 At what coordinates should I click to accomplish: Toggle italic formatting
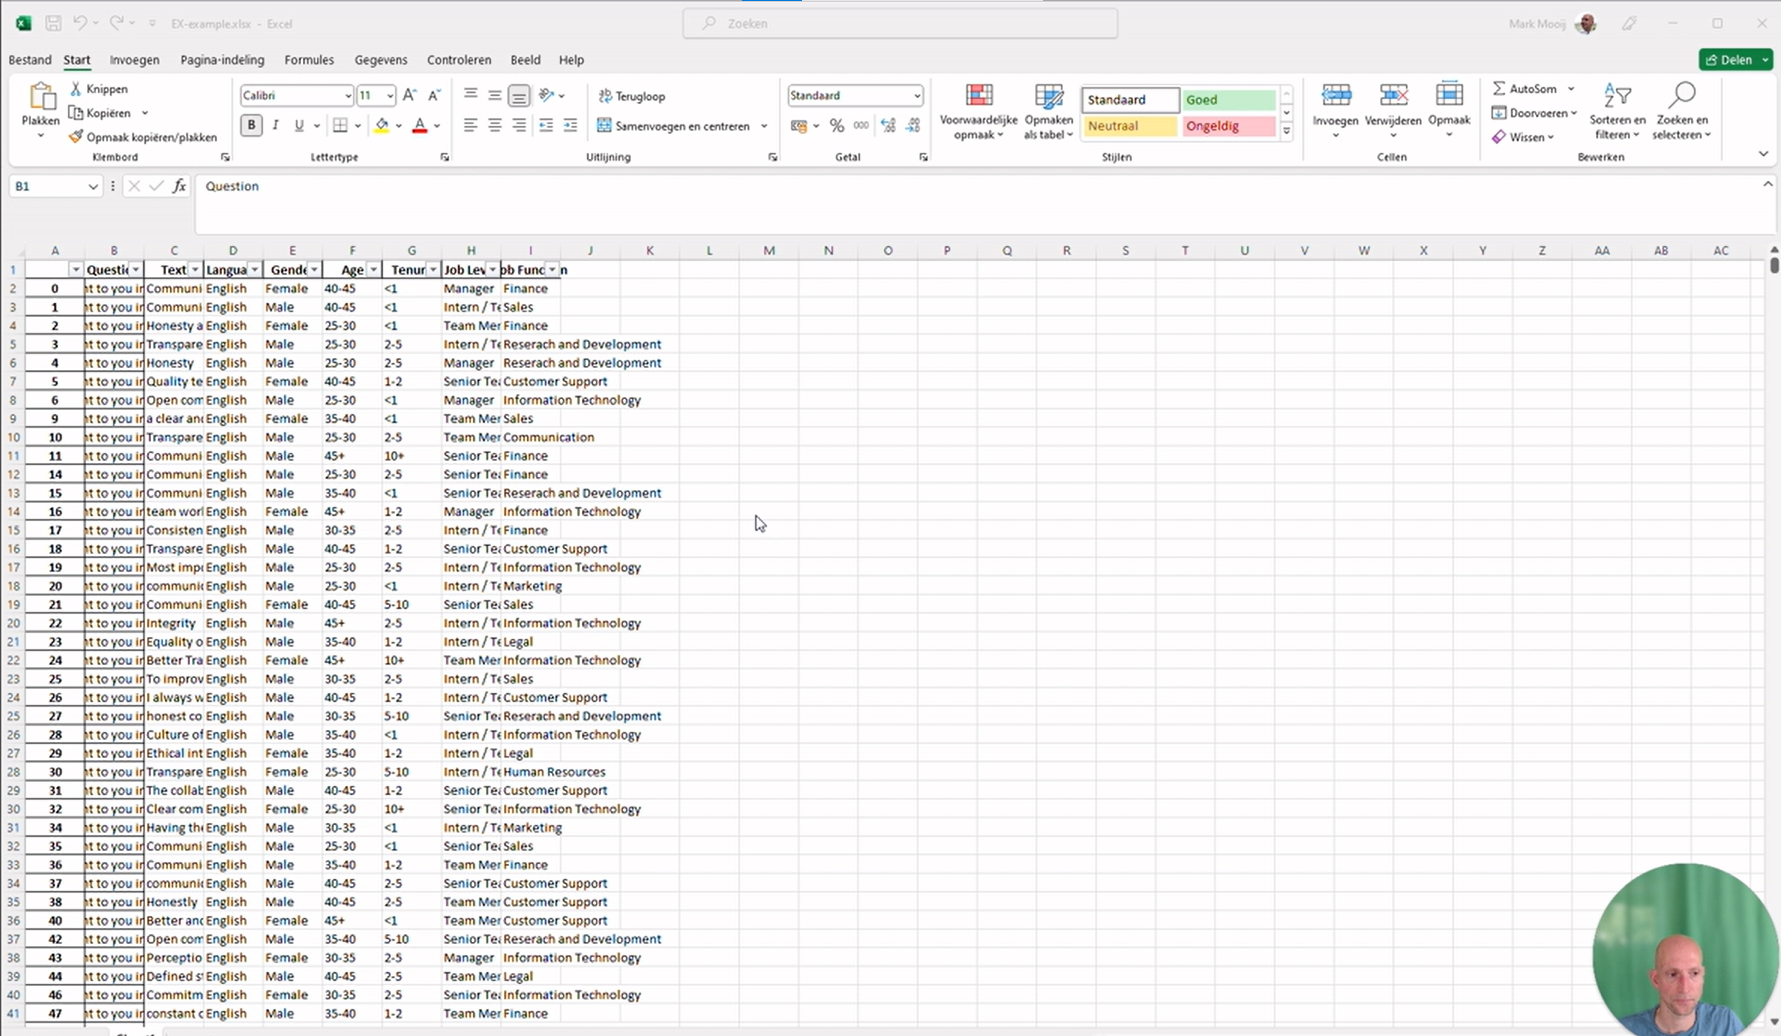point(275,126)
